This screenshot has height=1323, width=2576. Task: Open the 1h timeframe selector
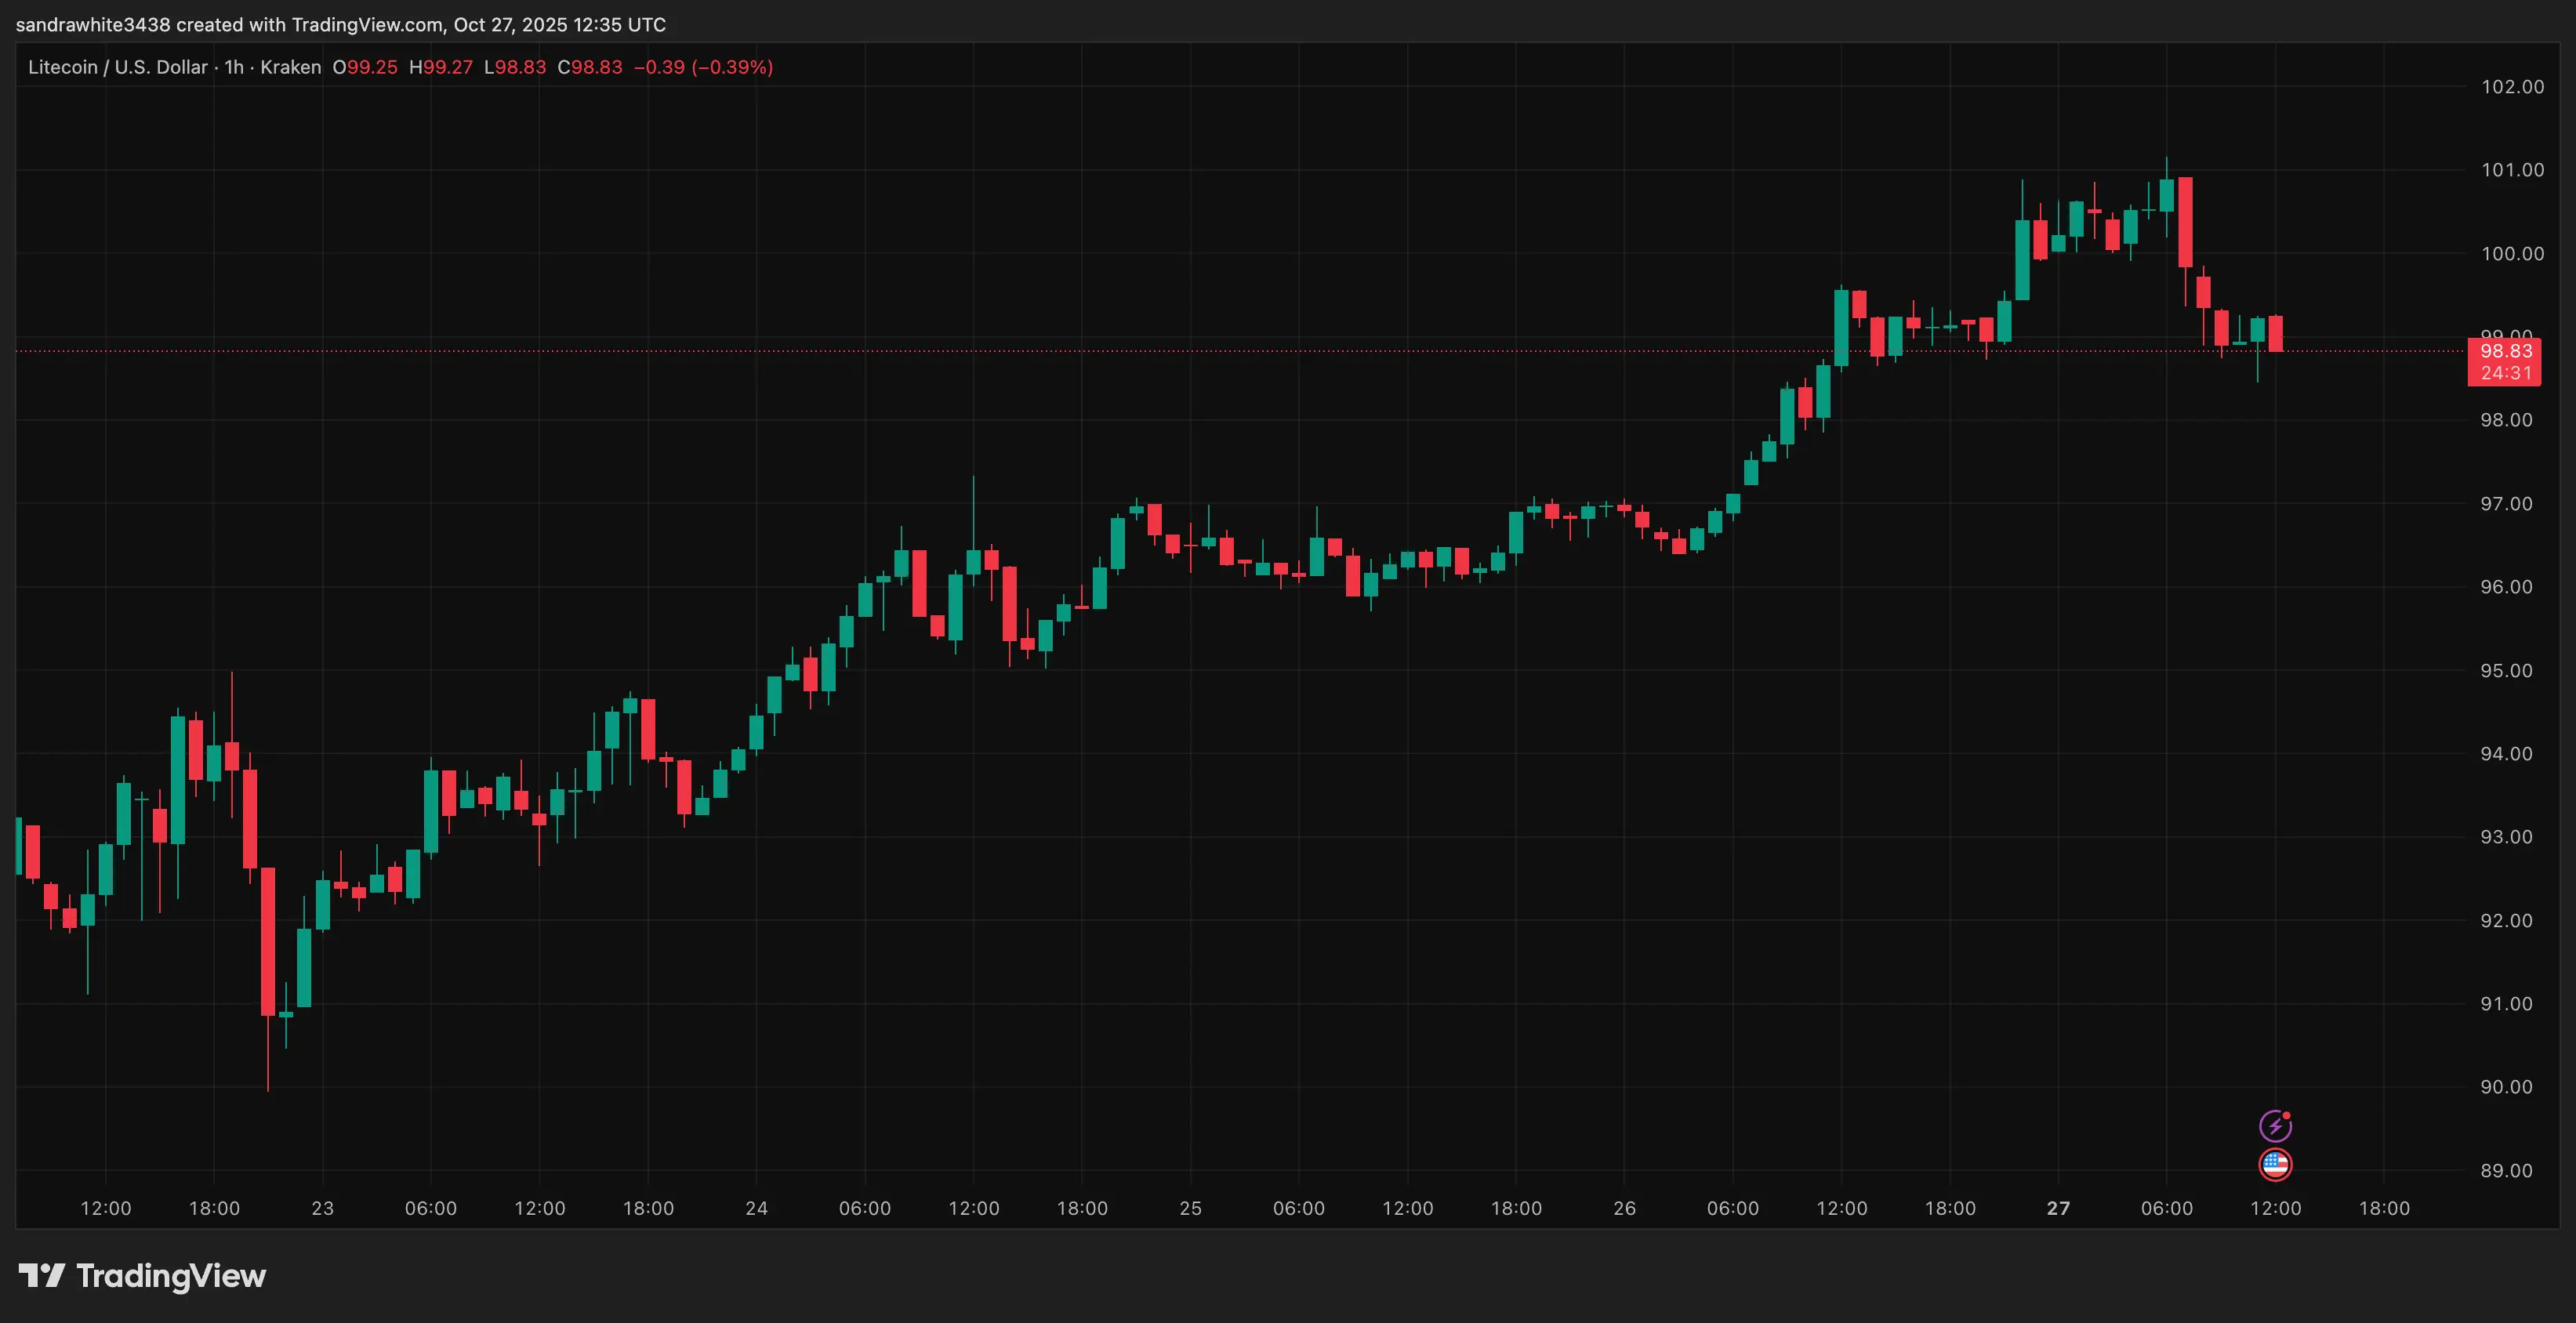[x=234, y=67]
